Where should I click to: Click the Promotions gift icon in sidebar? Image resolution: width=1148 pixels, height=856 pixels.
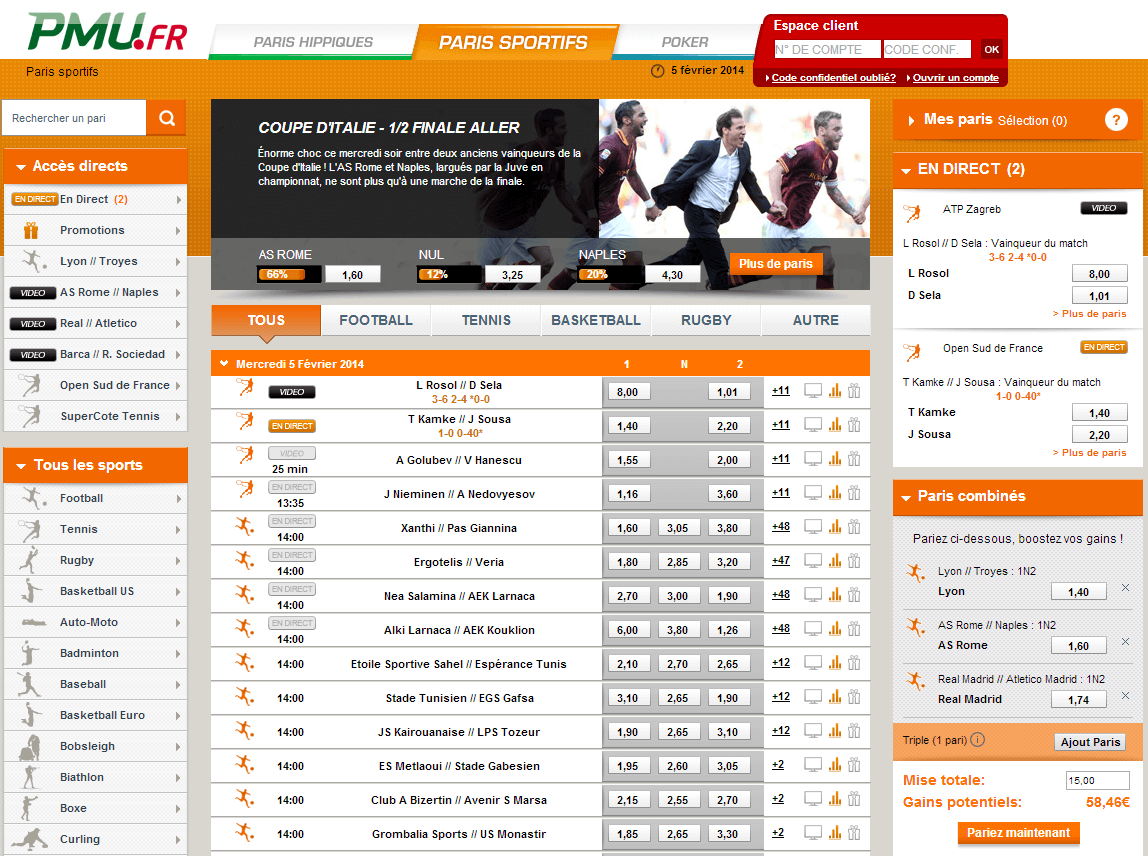click(x=31, y=231)
